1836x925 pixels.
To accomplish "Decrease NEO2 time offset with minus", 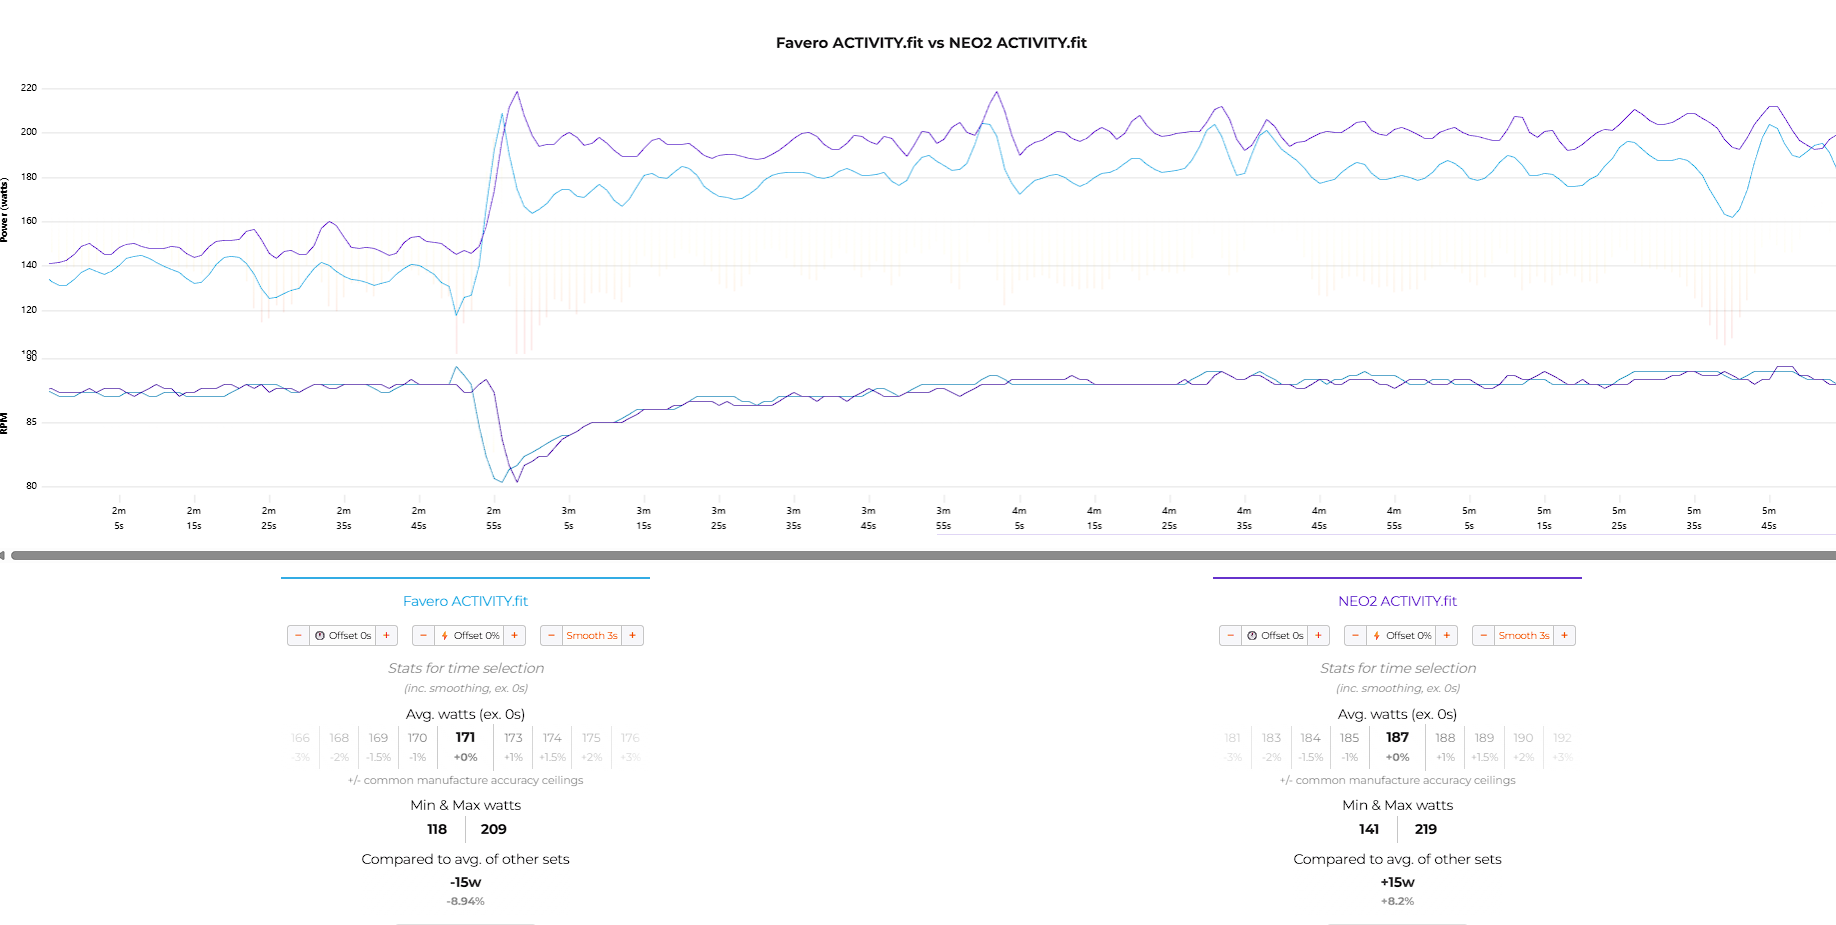I will [x=1230, y=636].
